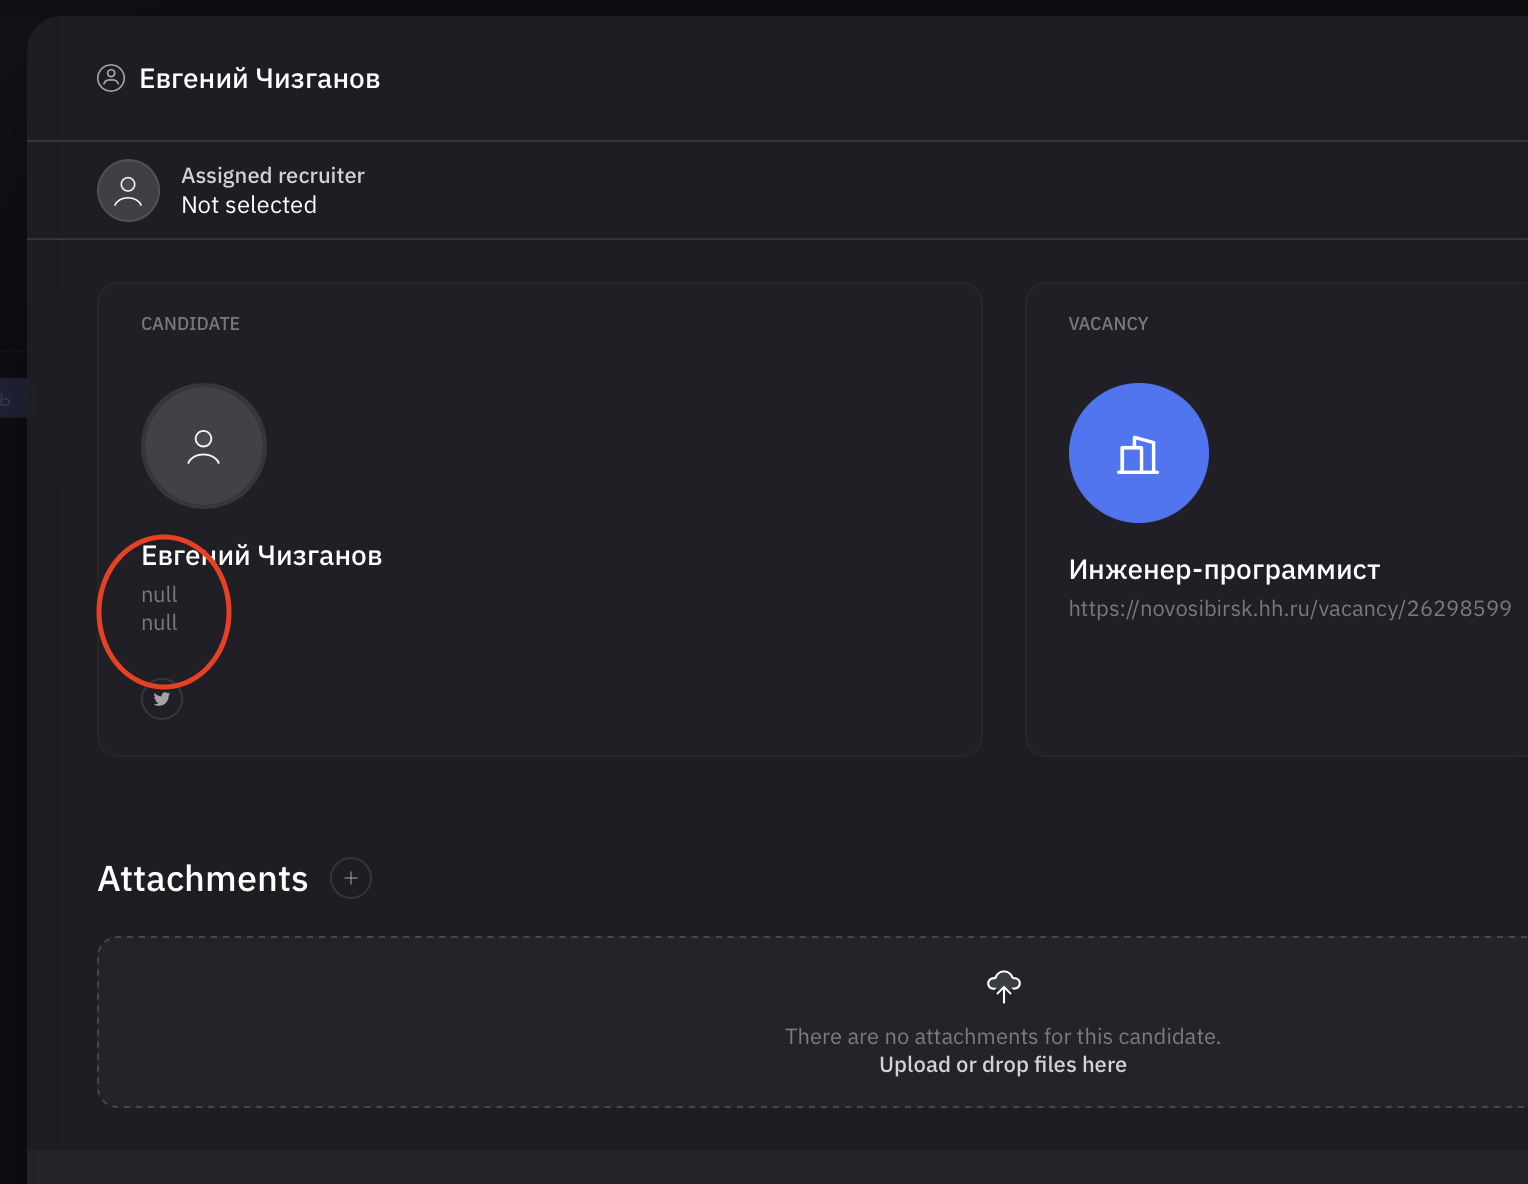Image resolution: width=1528 pixels, height=1184 pixels.
Task: Click the blue building icon on the vacancy card
Action: click(x=1138, y=452)
